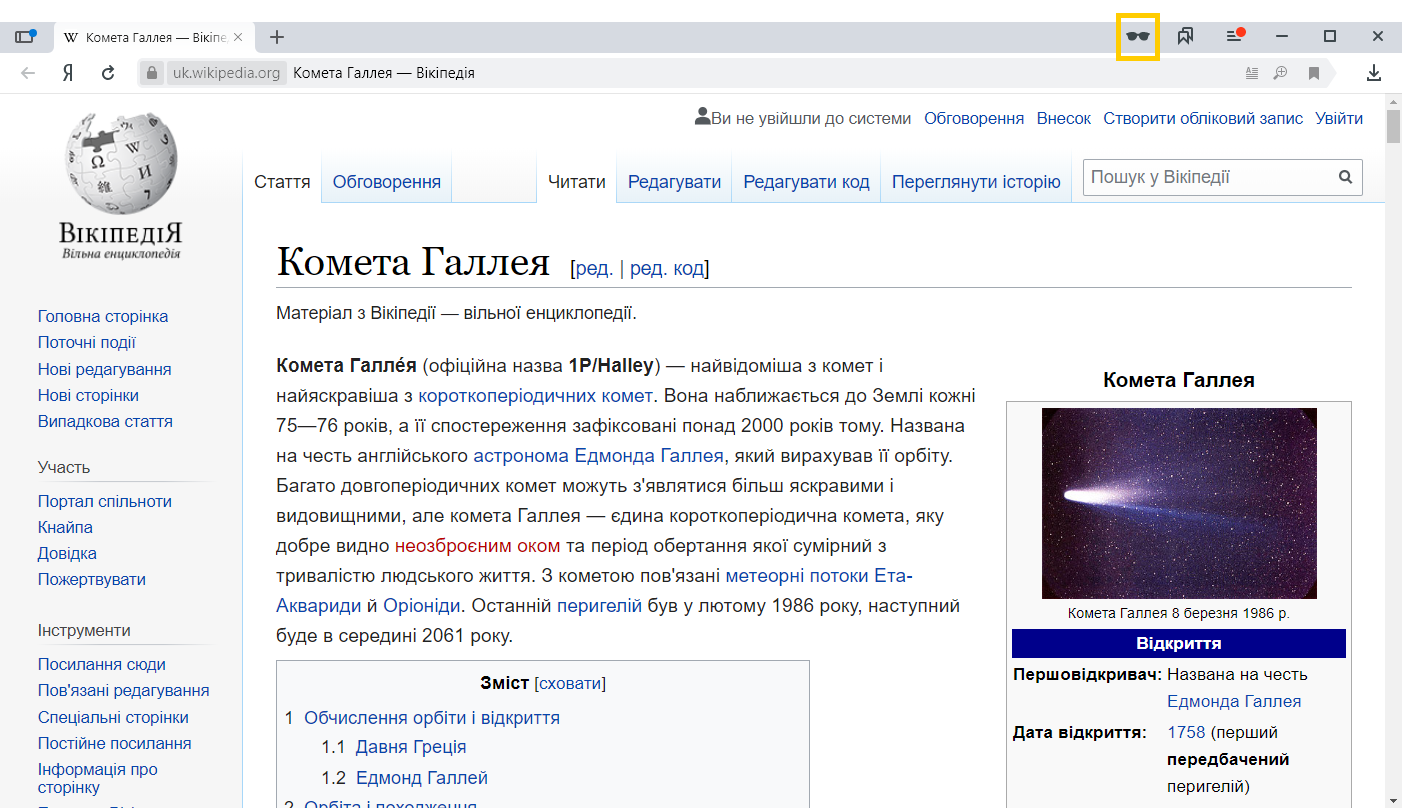Click Створити обліковий запис

click(1203, 118)
